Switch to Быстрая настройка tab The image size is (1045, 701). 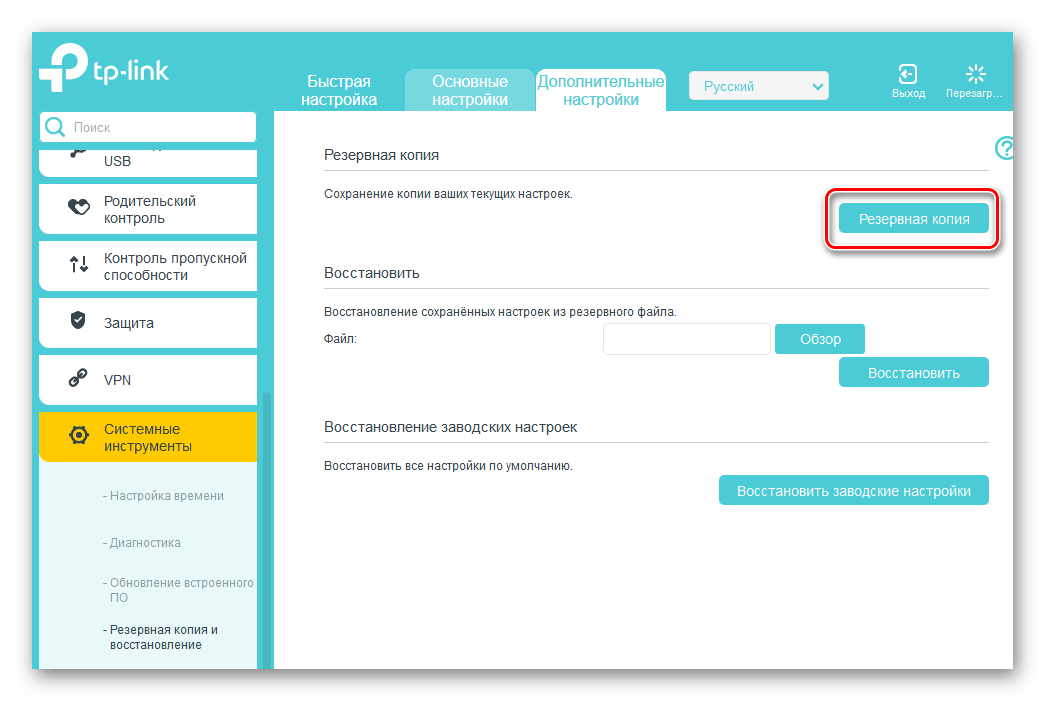(x=339, y=90)
